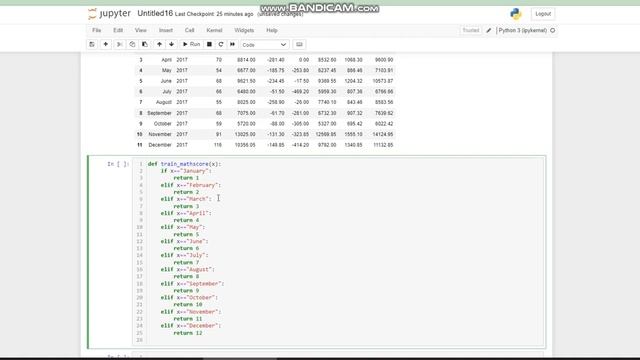This screenshot has height=360, width=640.
Task: Click the Jupyter logo
Action: click(x=109, y=14)
